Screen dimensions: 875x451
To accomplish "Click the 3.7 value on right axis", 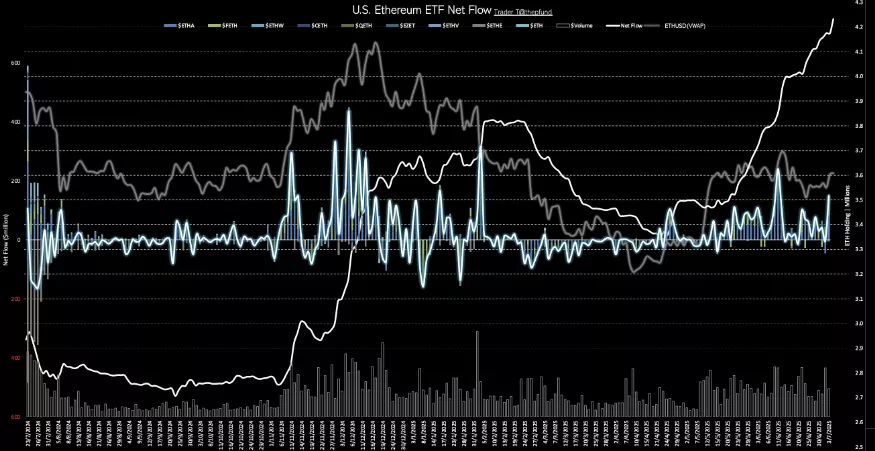I will pyautogui.click(x=859, y=151).
